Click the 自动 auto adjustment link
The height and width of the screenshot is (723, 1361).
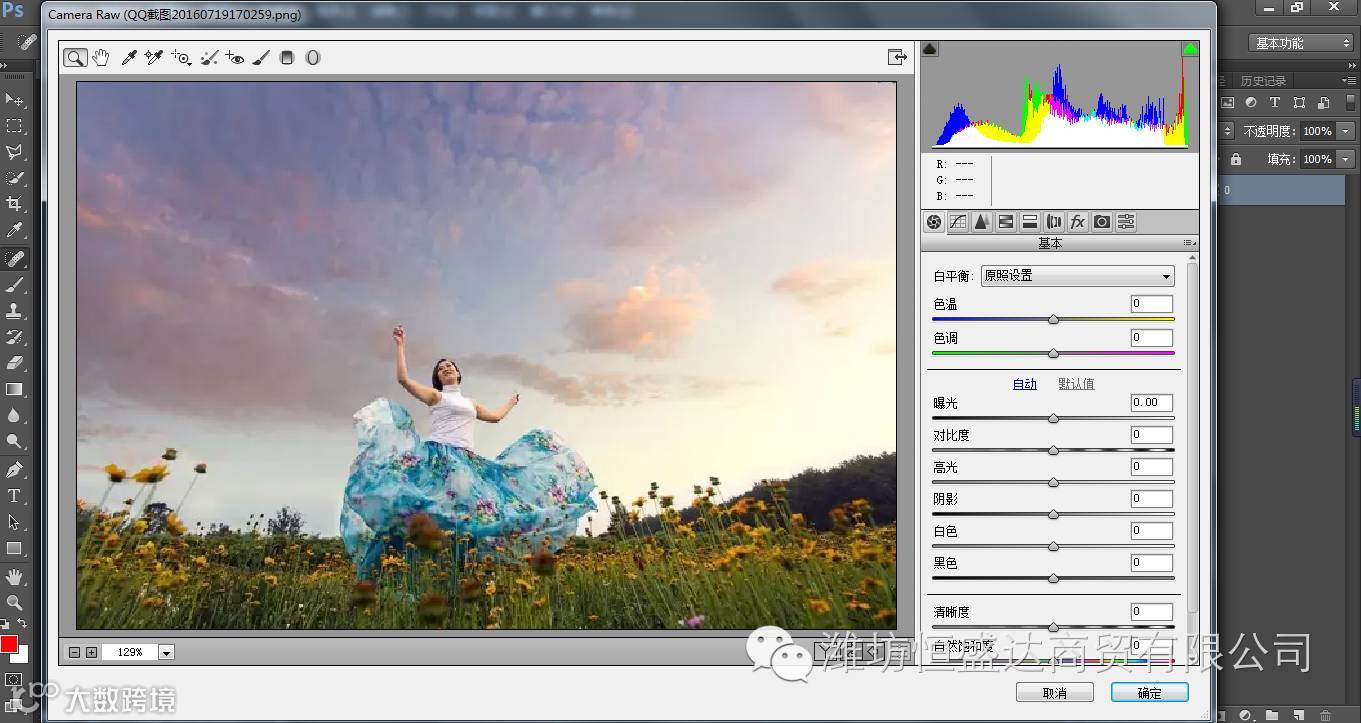point(1025,384)
